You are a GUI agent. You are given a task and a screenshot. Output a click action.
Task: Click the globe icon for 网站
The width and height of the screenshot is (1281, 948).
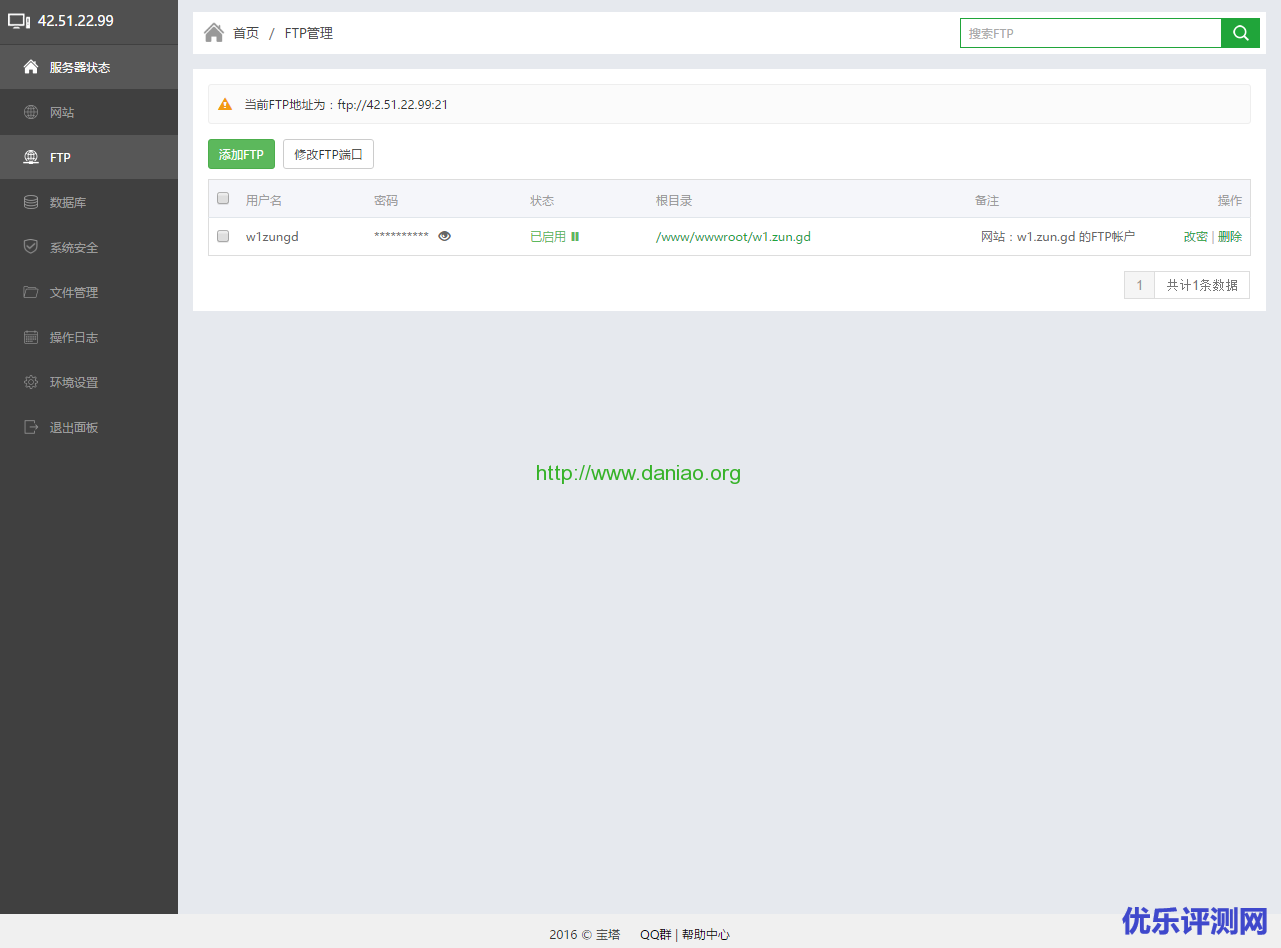click(x=31, y=112)
